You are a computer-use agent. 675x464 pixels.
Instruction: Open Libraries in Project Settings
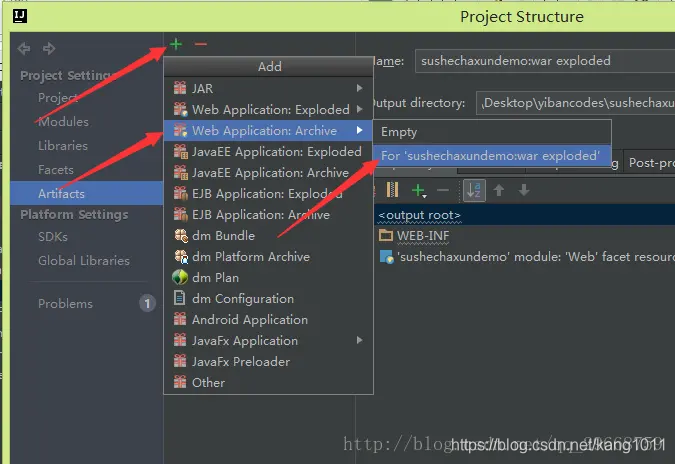point(63,146)
